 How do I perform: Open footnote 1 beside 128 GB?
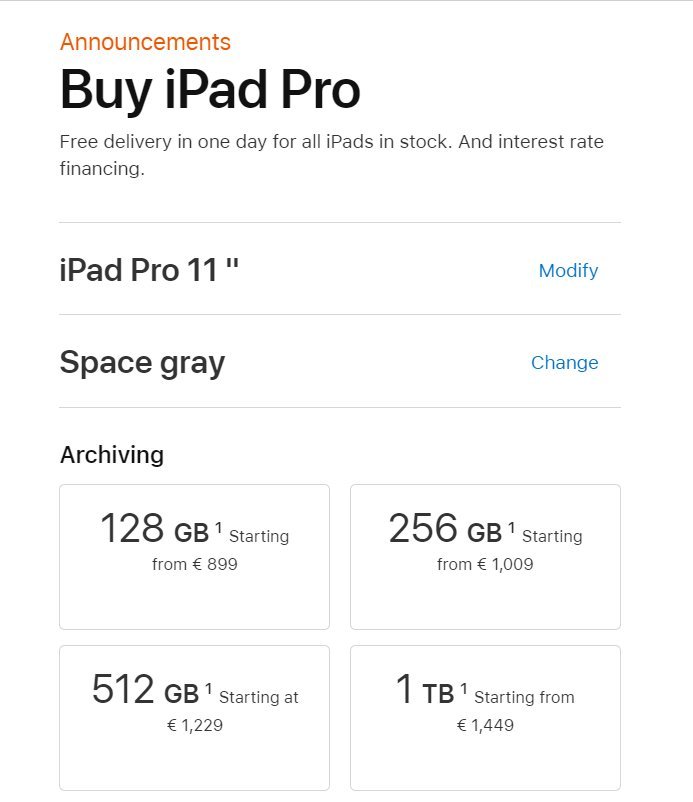pos(218,526)
